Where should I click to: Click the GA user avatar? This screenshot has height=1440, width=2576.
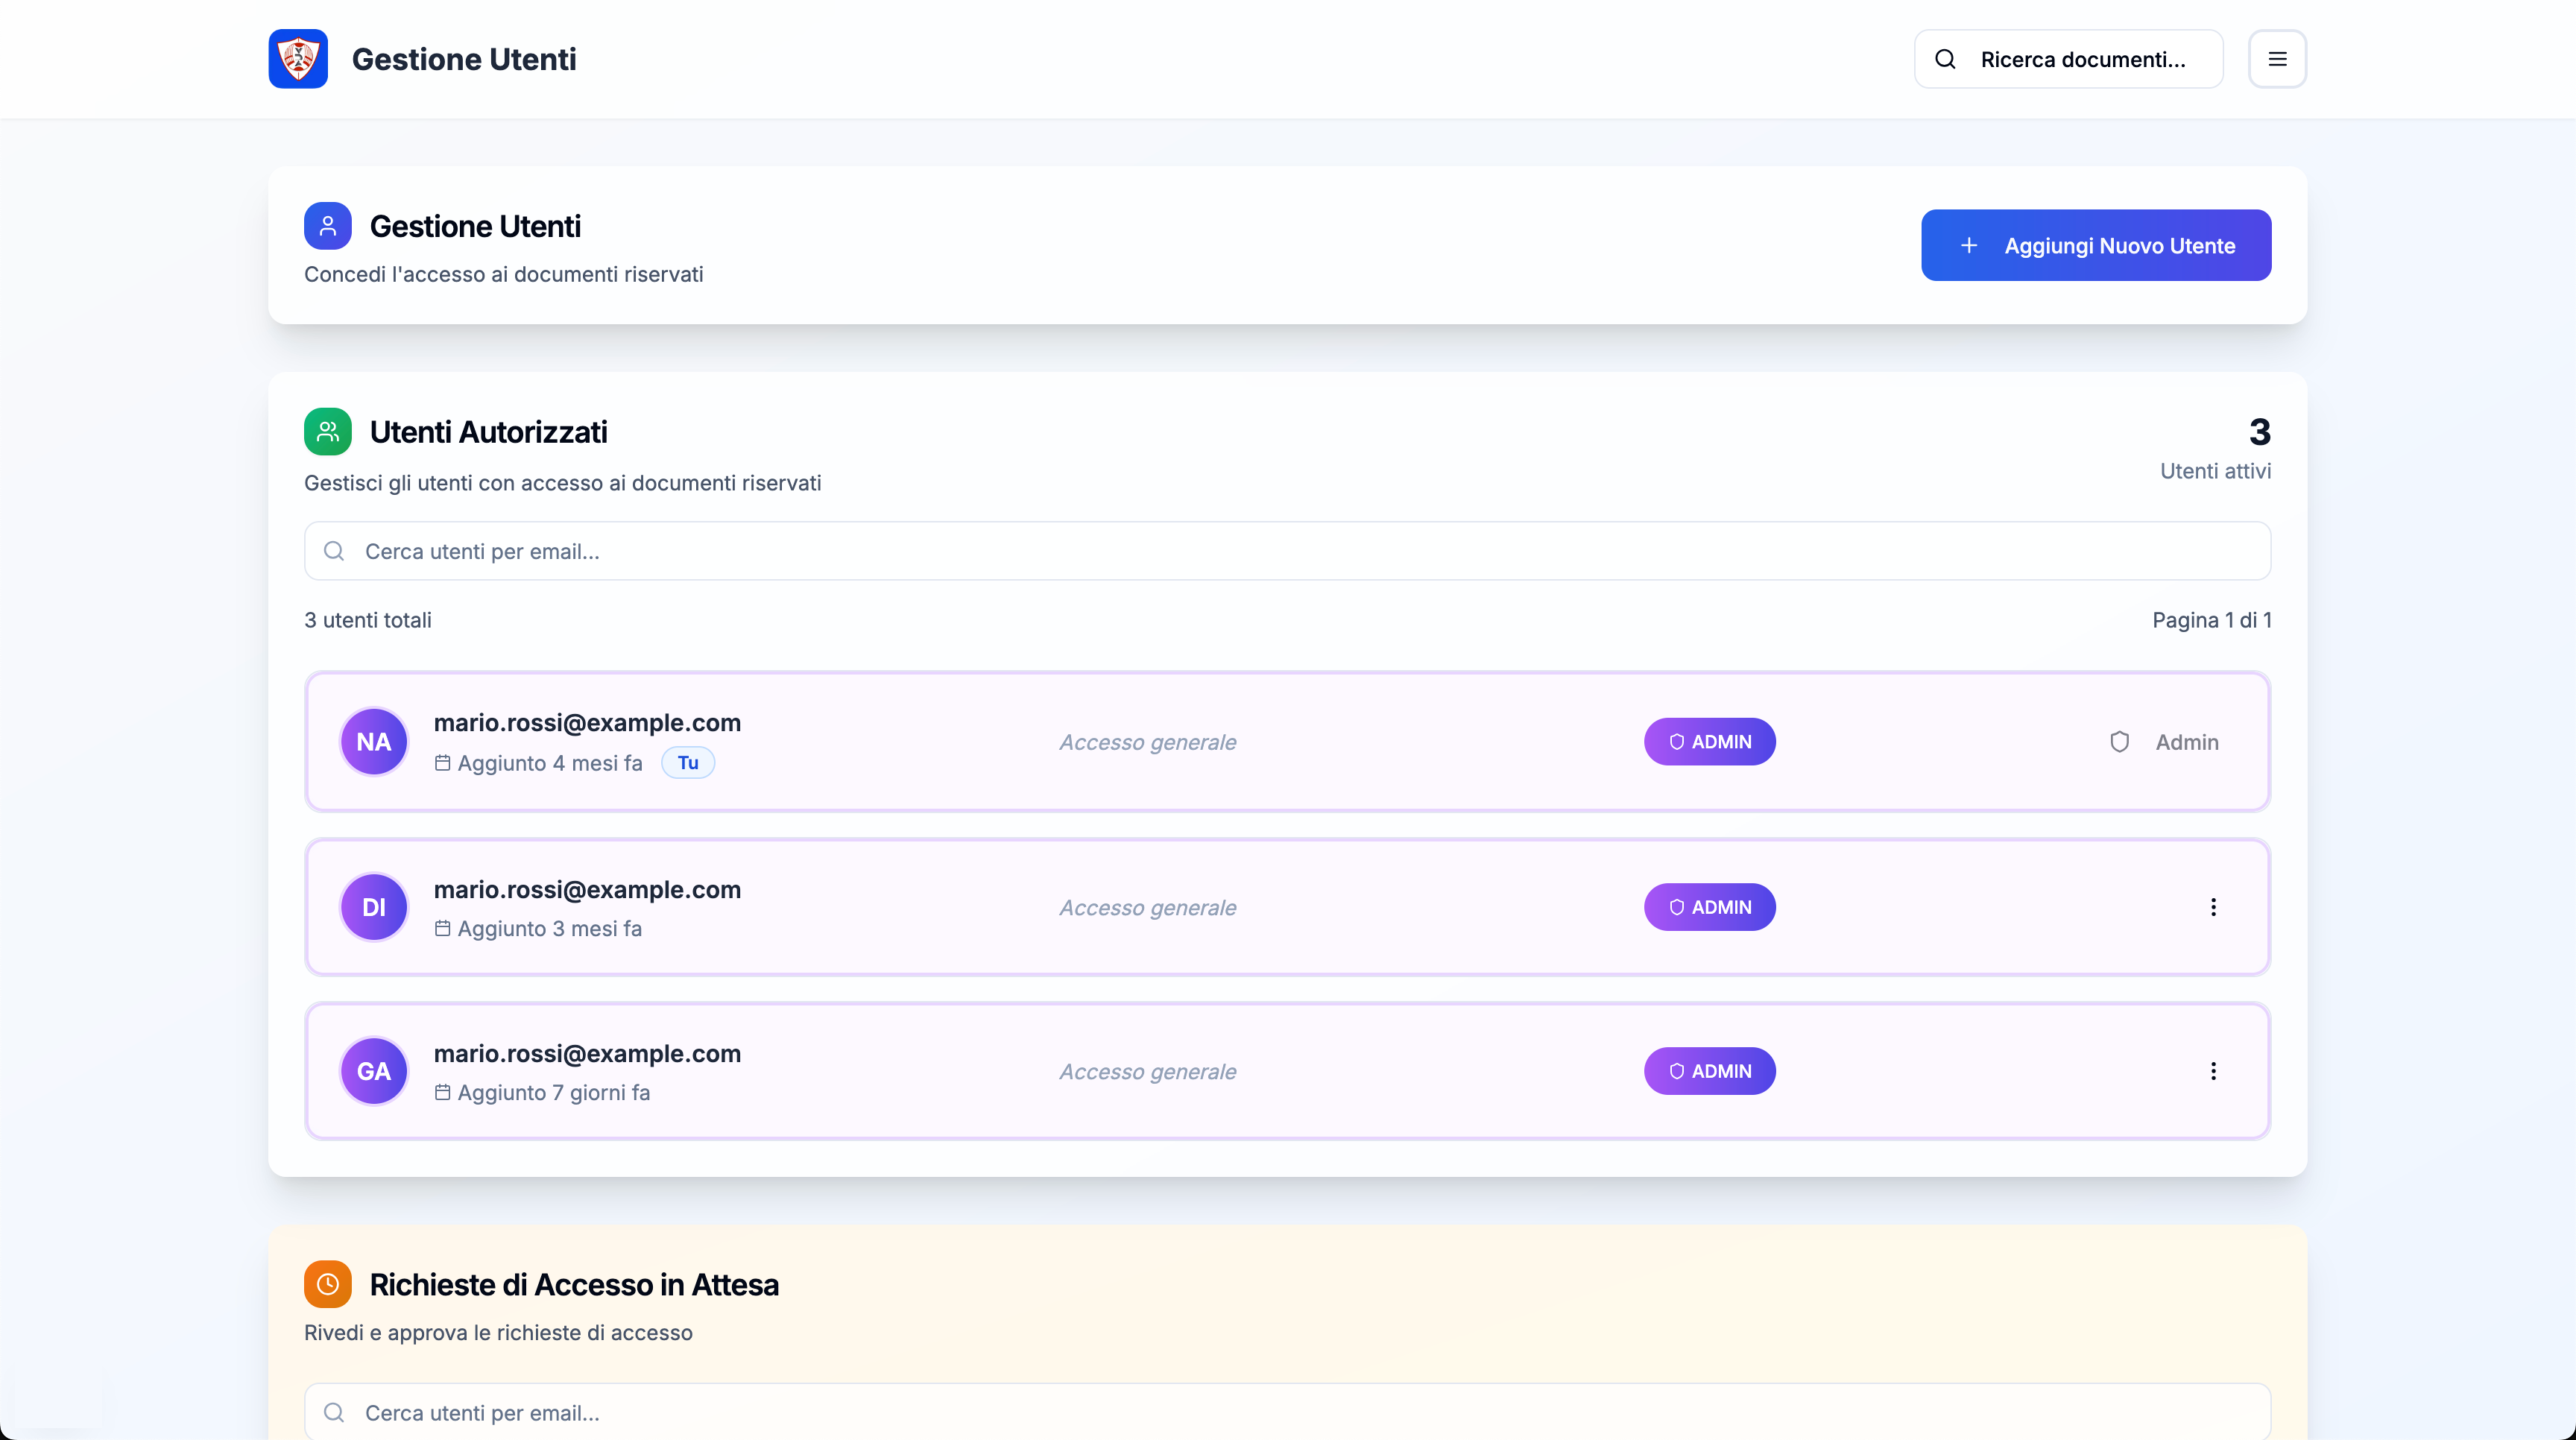[373, 1071]
